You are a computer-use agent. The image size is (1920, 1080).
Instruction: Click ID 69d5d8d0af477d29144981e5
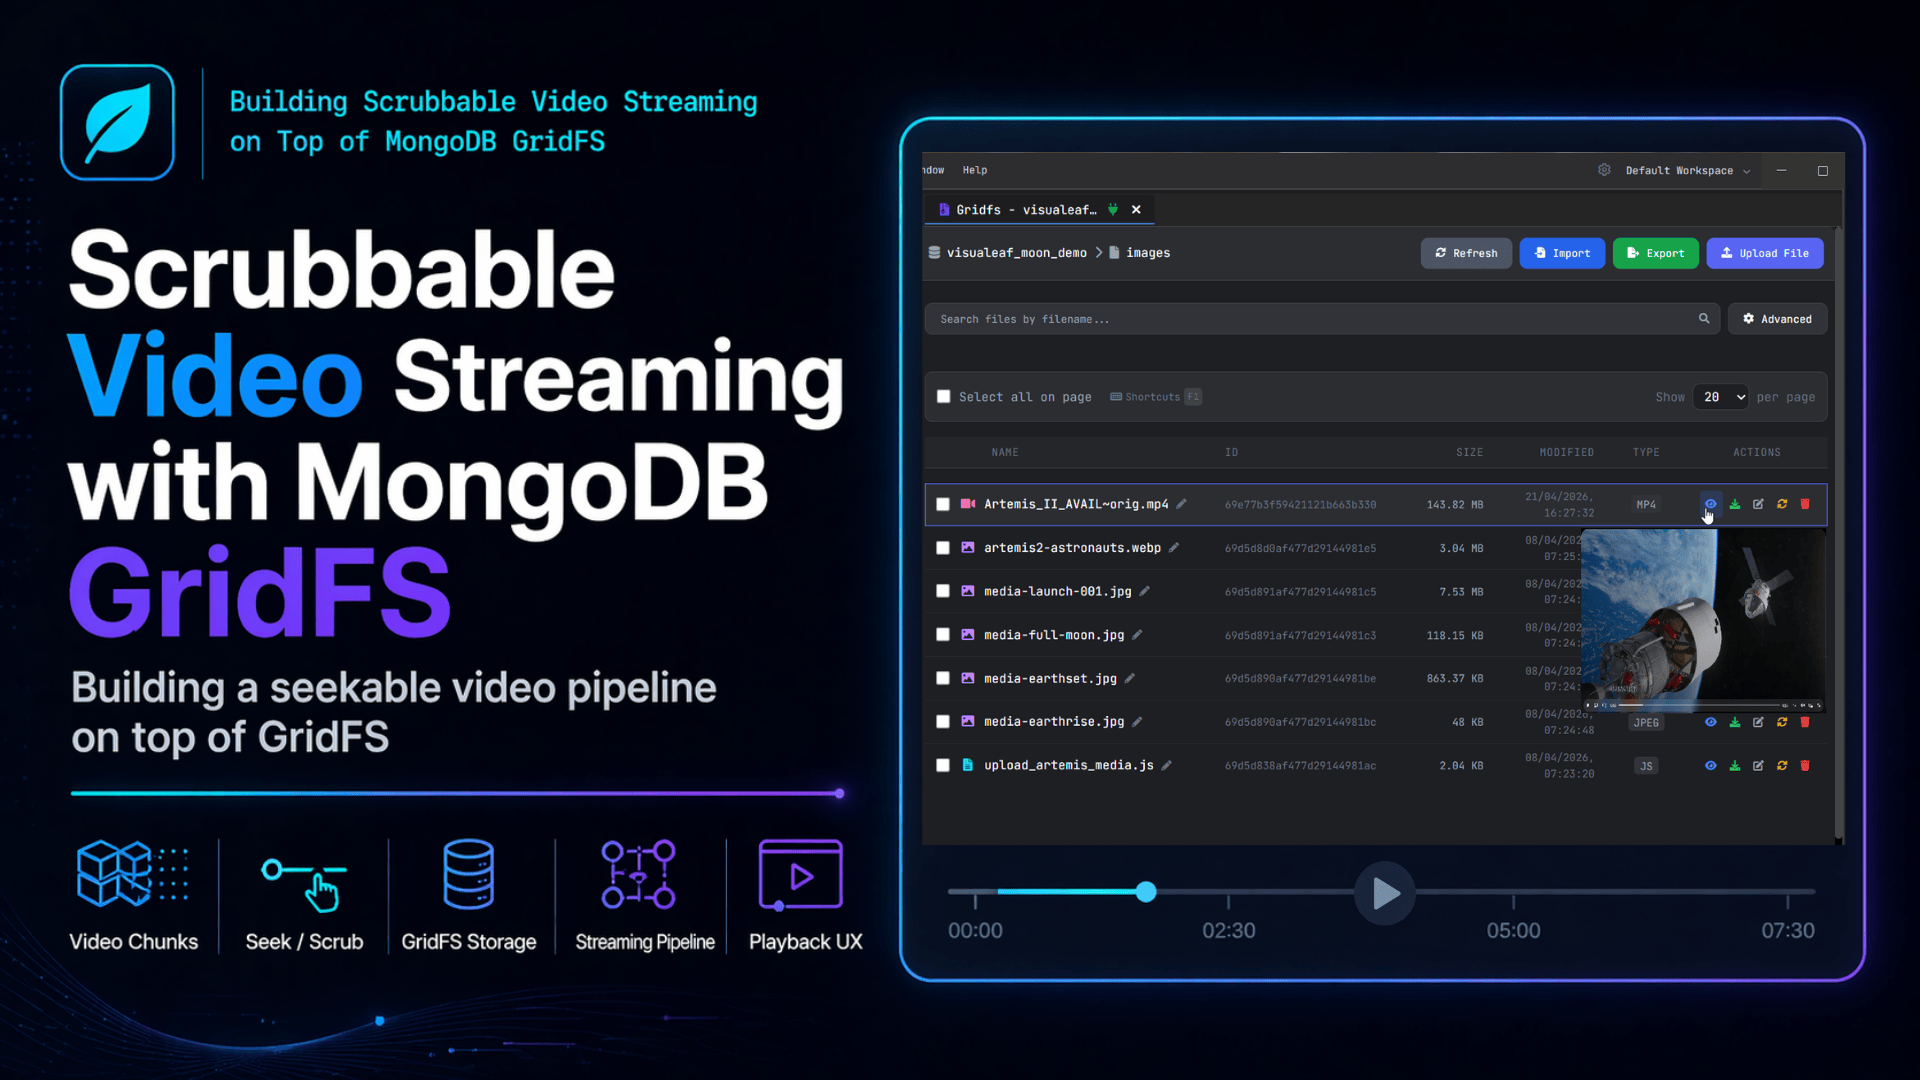pyautogui.click(x=1300, y=548)
